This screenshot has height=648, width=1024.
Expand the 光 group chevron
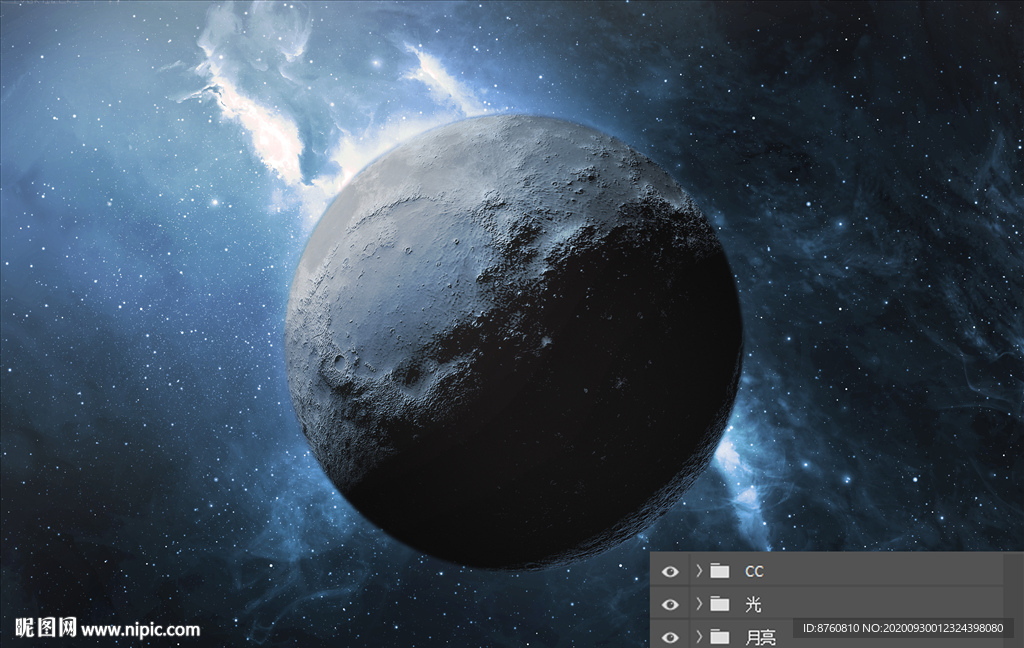pyautogui.click(x=699, y=604)
